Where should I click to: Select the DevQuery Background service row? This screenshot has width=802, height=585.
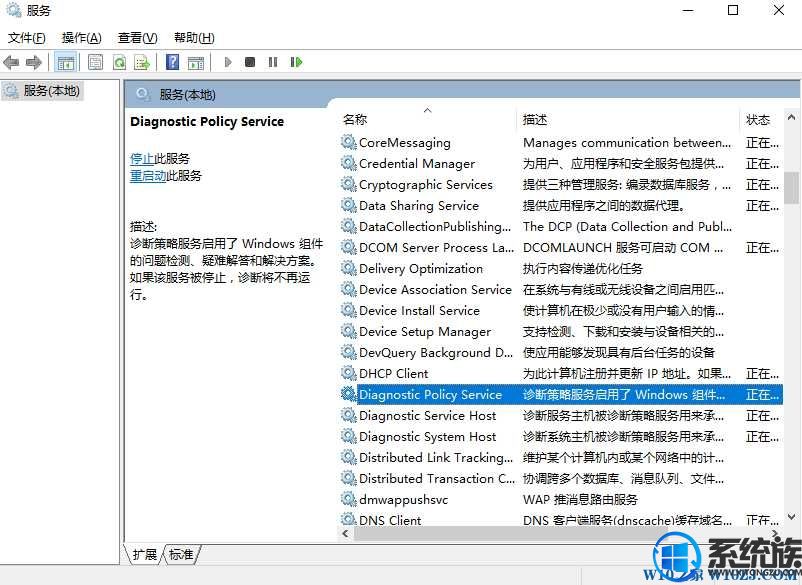(561, 352)
